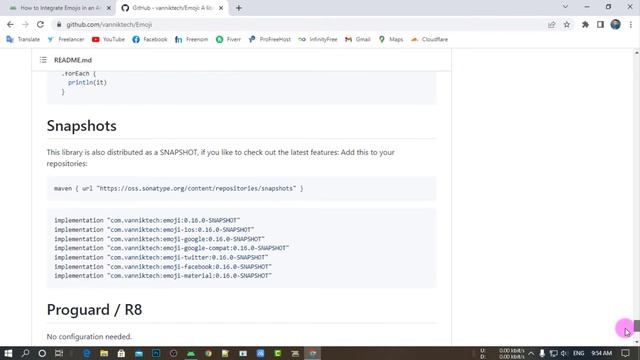The height and width of the screenshot is (360, 640).
Task: Open Cortana circle on the taskbar
Action: coord(42,353)
